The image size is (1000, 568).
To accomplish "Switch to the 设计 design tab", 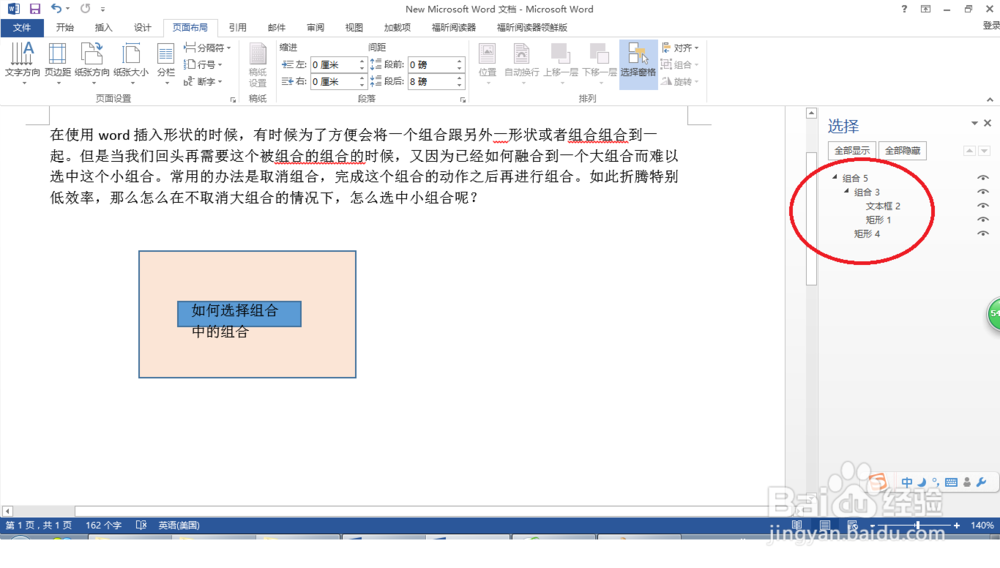I will 142,27.
